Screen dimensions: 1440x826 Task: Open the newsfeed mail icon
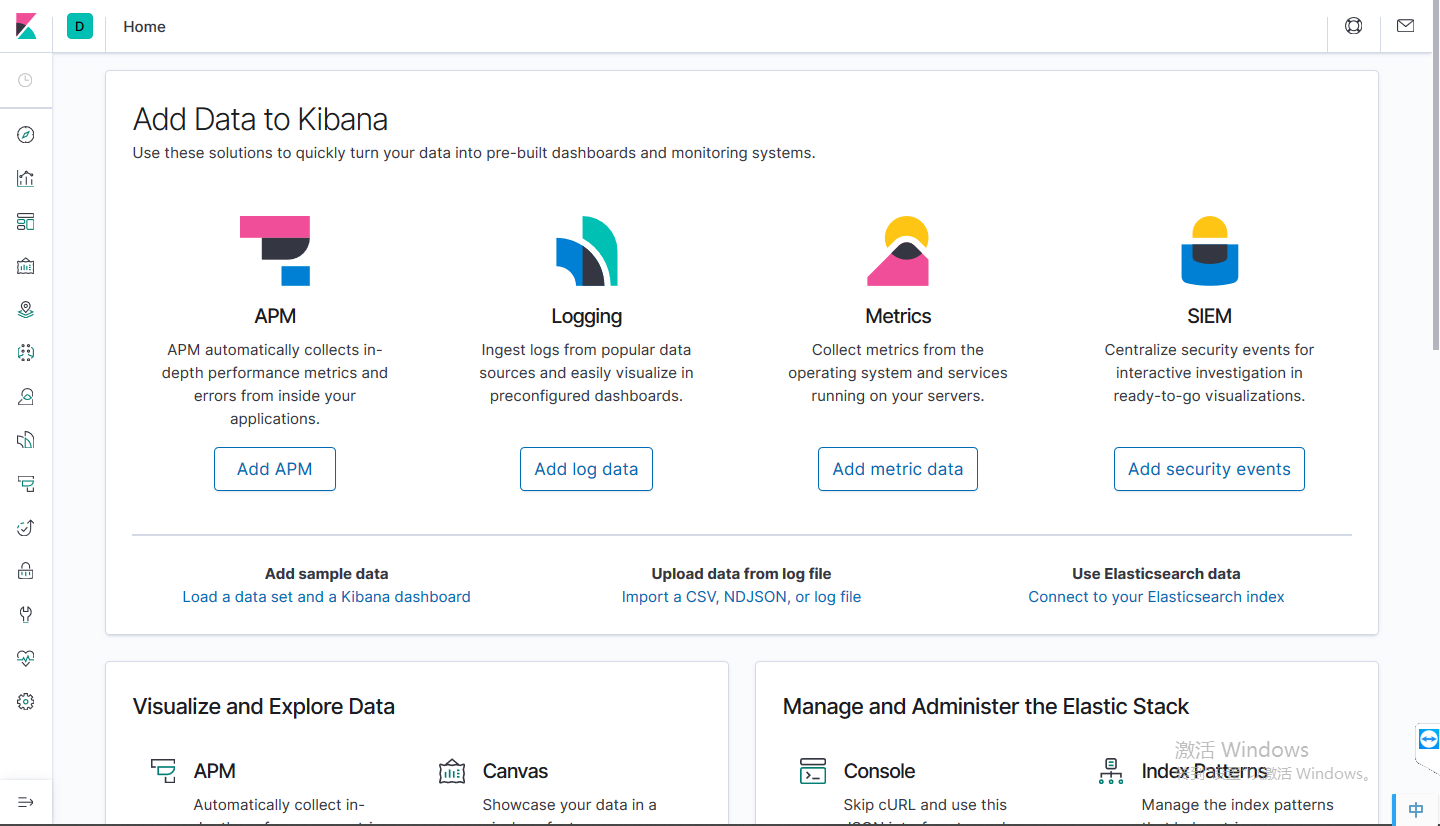(x=1405, y=26)
